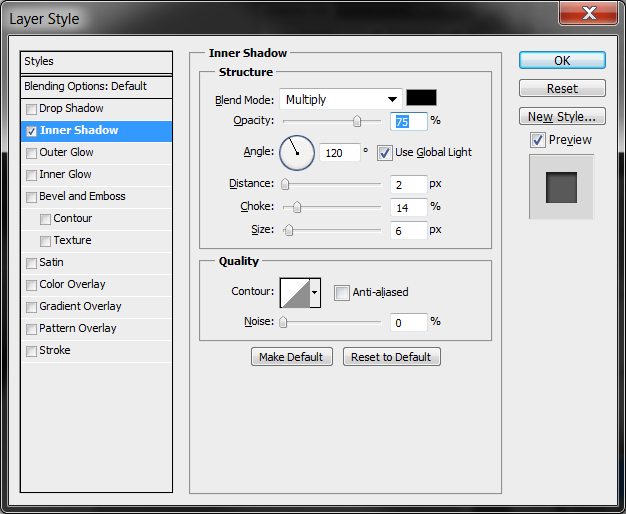Toggle Use Global Light checkbox
Screen dimensions: 626x514
(385, 153)
